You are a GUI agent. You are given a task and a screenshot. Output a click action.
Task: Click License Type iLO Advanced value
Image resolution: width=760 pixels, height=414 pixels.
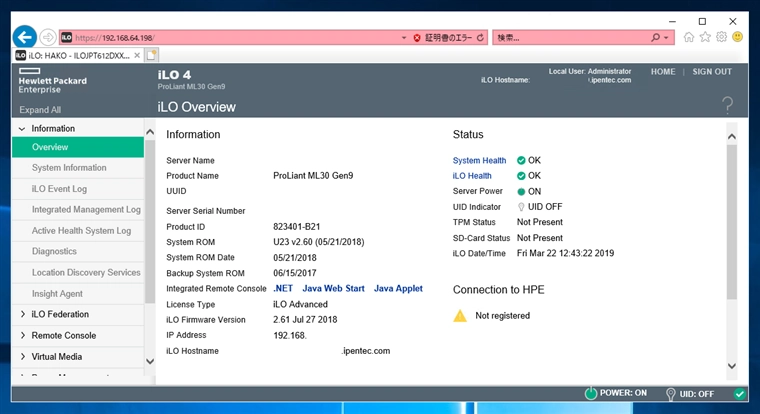(300, 304)
